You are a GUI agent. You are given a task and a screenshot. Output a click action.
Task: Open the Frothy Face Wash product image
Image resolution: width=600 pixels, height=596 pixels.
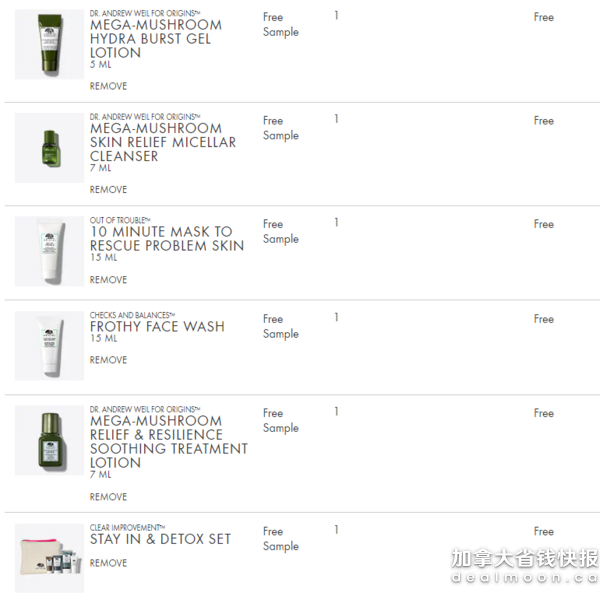pyautogui.click(x=49, y=346)
